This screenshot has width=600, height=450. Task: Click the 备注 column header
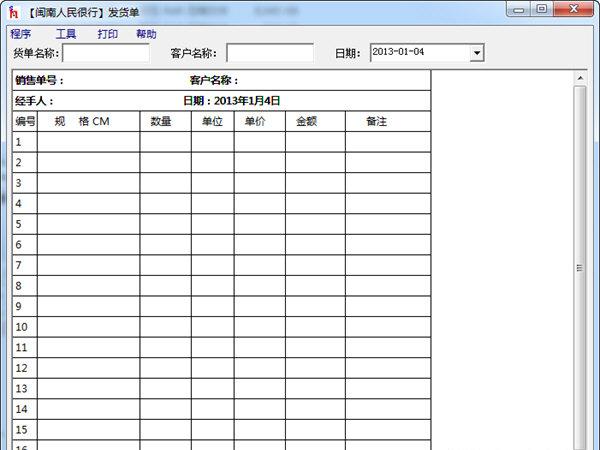tap(376, 121)
